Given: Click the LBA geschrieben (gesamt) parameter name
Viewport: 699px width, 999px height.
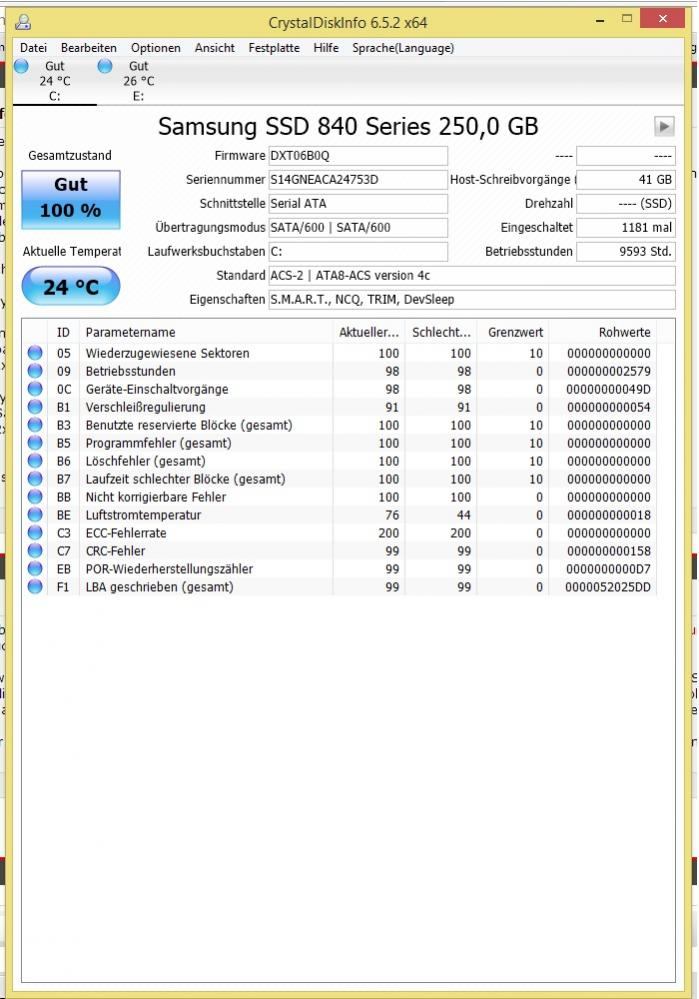Looking at the screenshot, I should tap(159, 587).
